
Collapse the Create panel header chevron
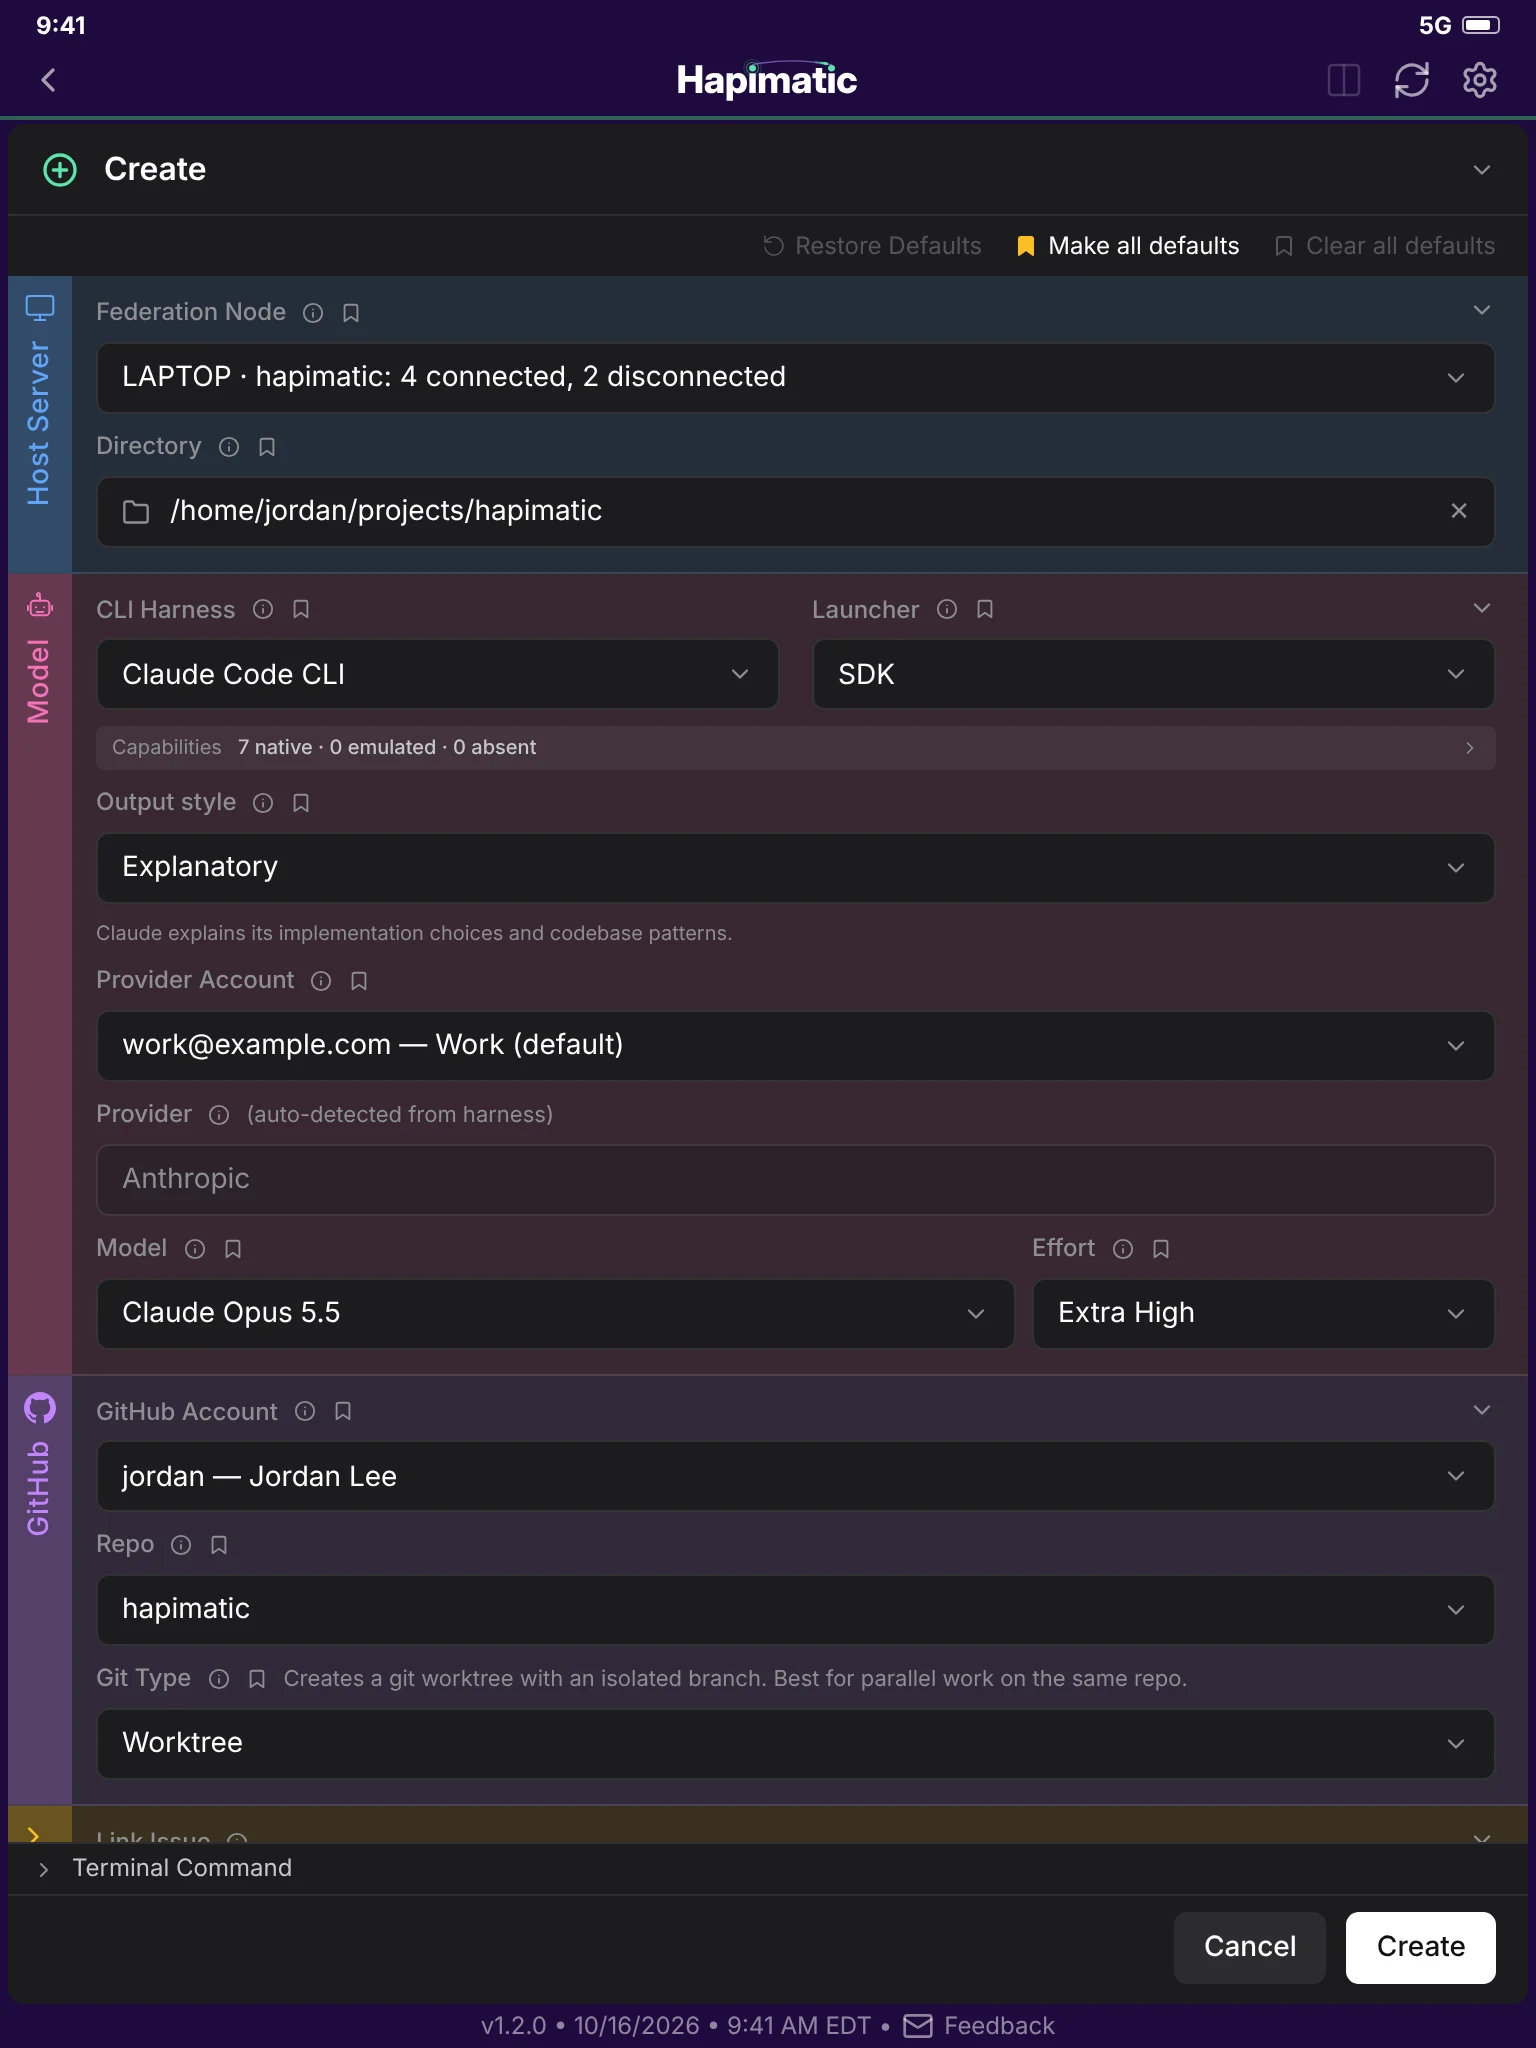coord(1482,170)
